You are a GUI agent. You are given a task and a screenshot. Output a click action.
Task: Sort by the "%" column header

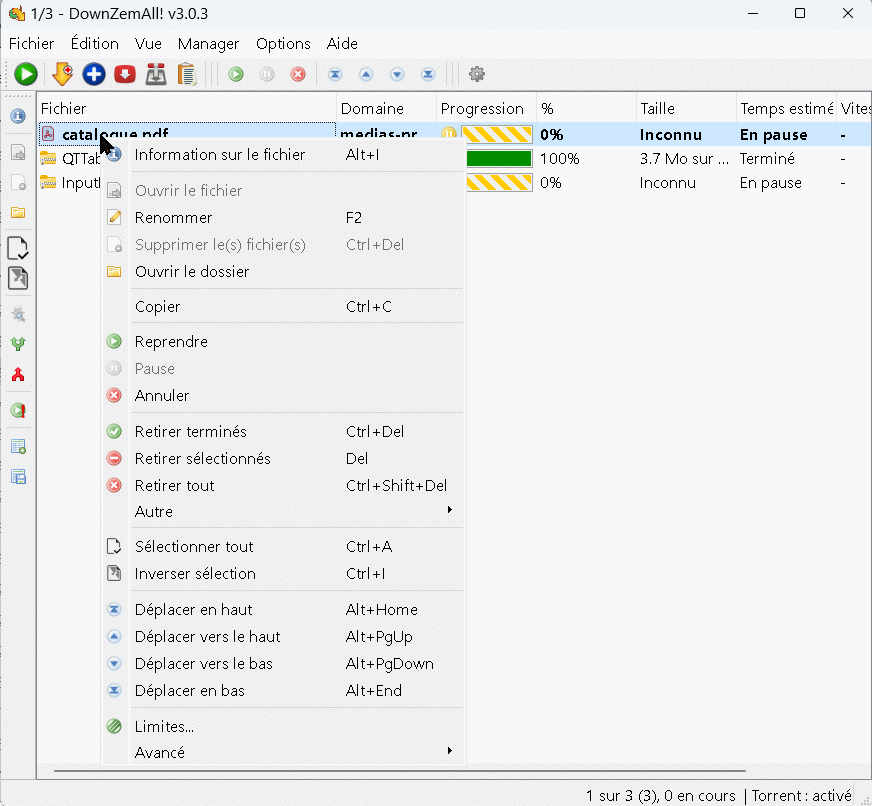(586, 108)
